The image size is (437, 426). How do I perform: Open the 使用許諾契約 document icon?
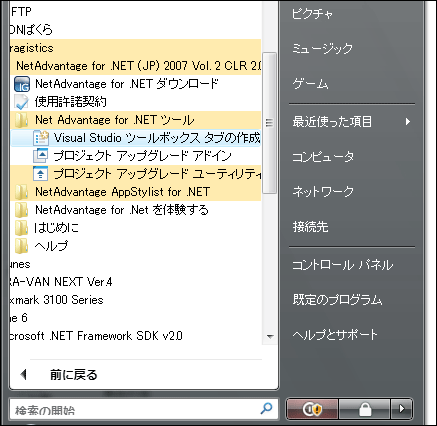click(22, 102)
